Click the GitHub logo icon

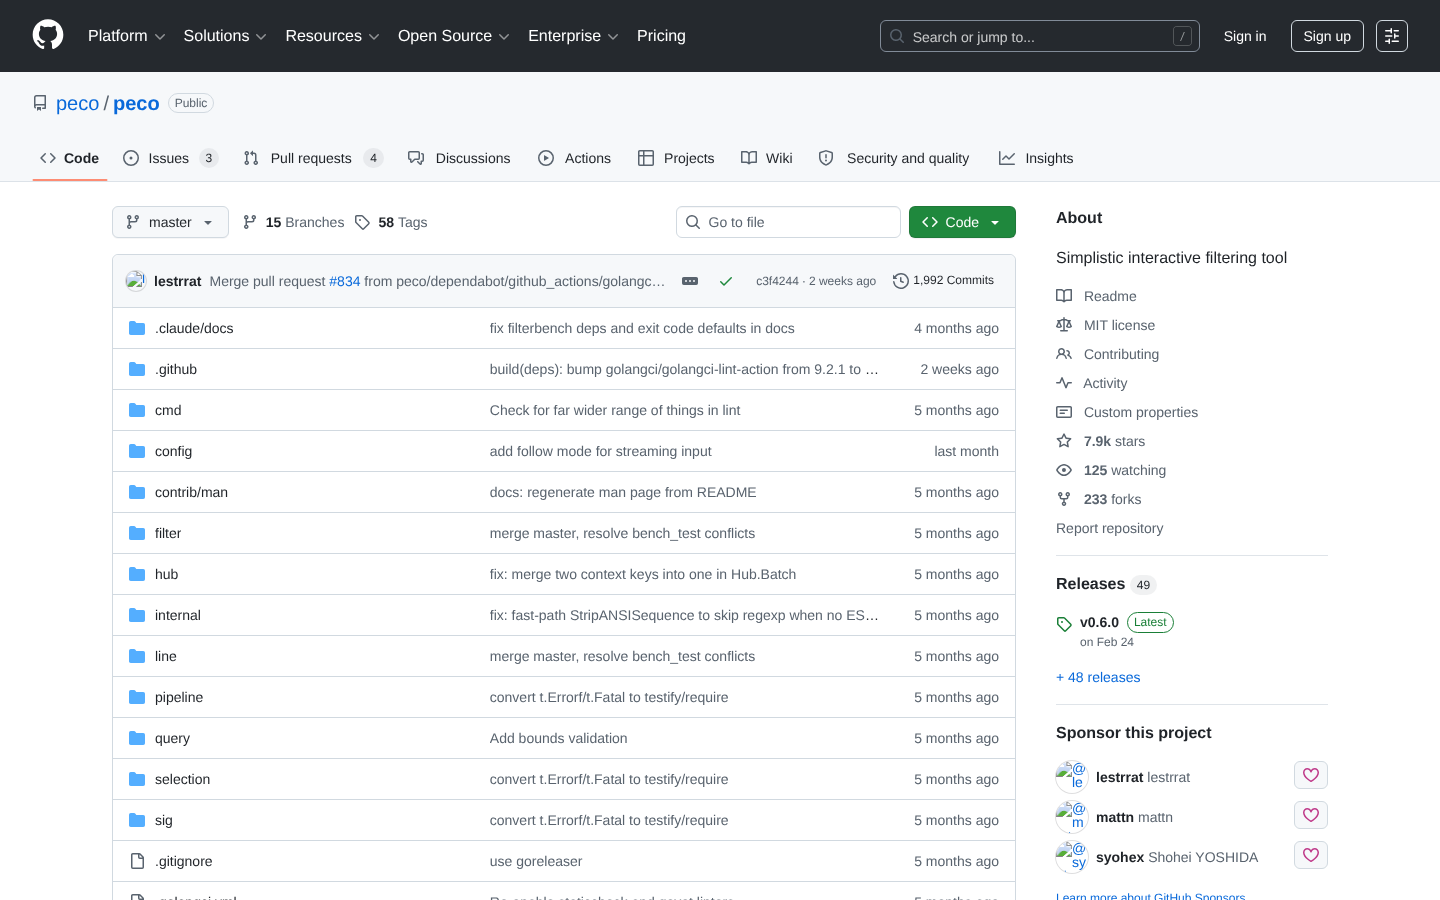pyautogui.click(x=48, y=36)
